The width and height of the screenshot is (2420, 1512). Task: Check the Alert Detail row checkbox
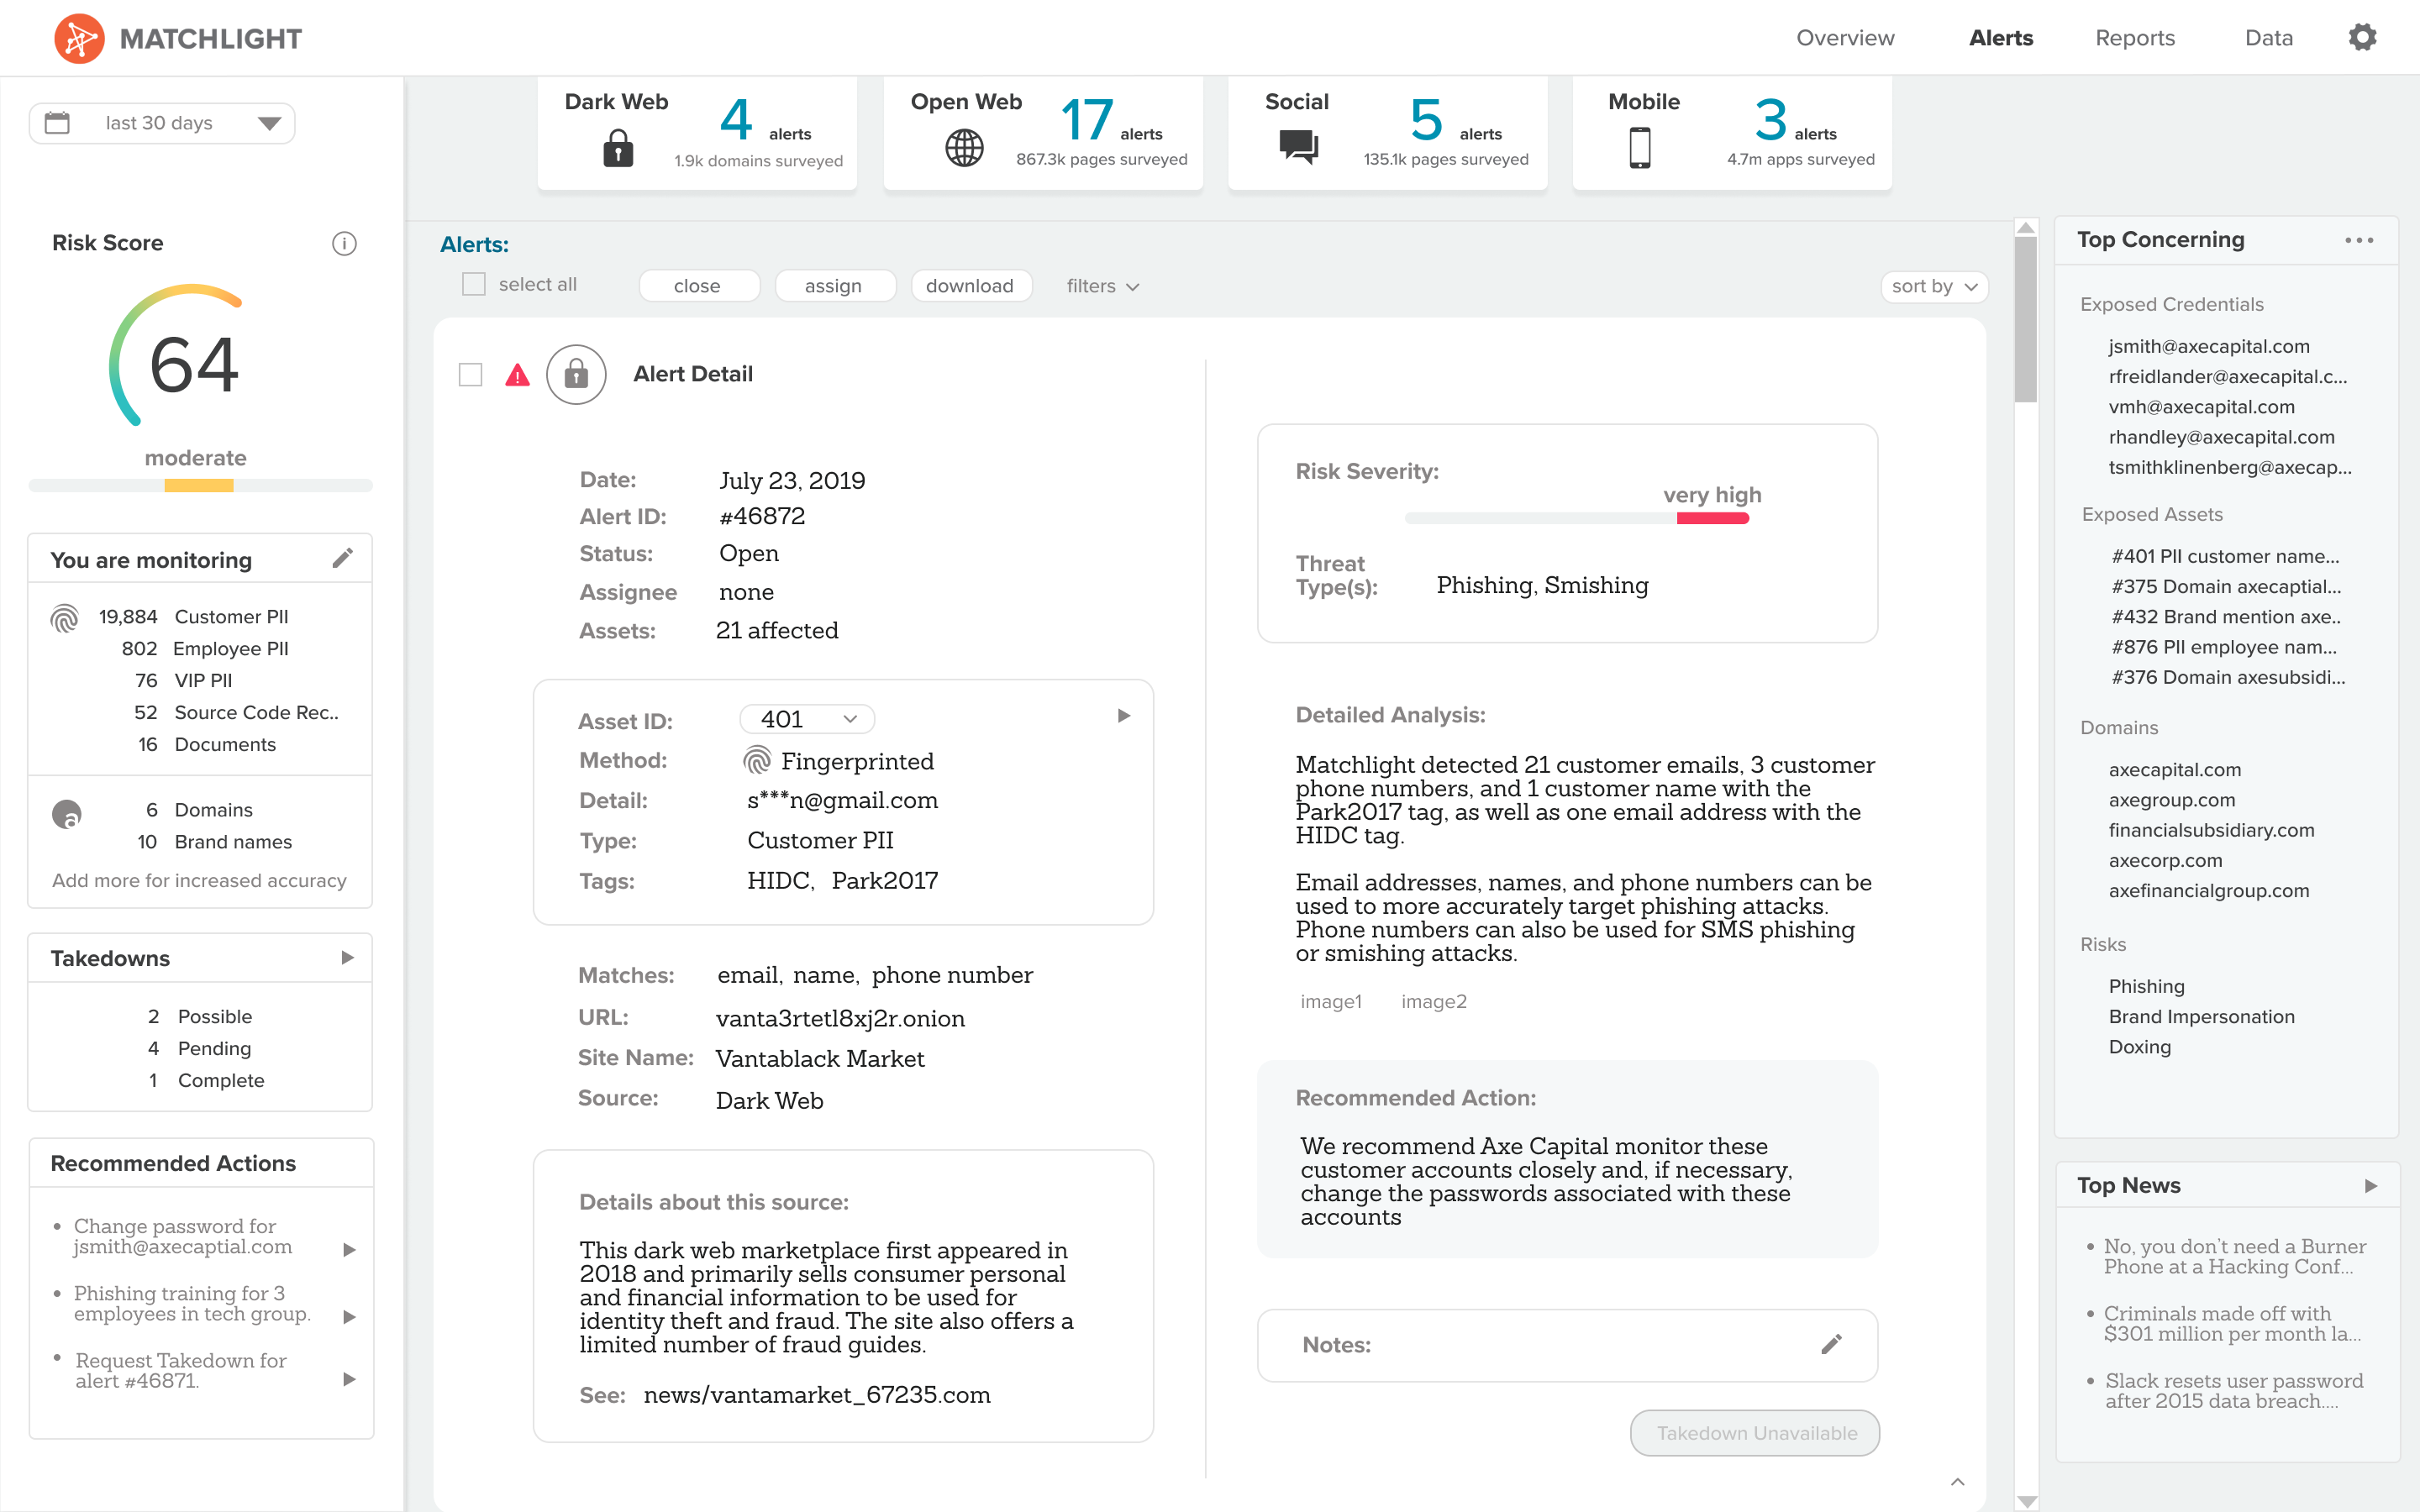click(x=469, y=371)
